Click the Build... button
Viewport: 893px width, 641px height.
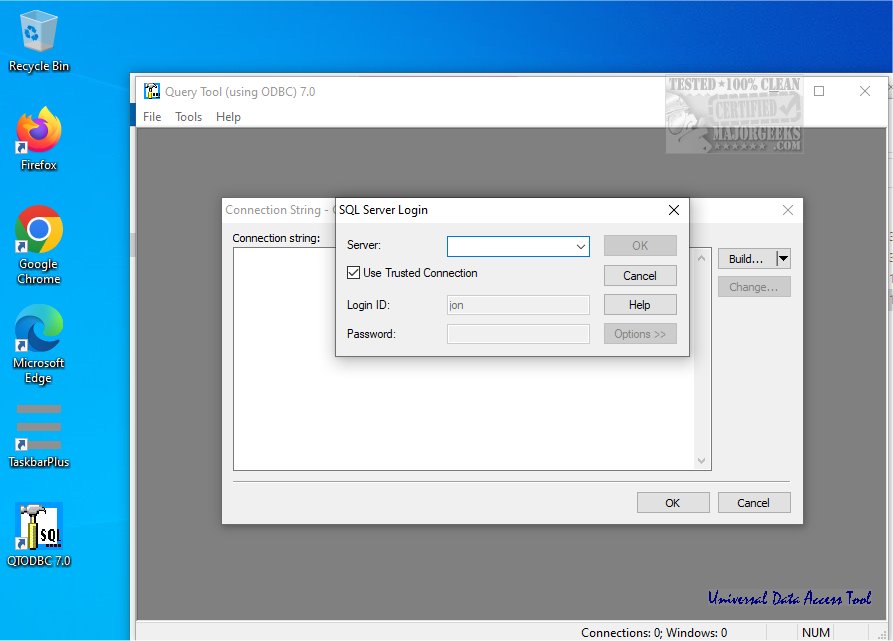747,258
